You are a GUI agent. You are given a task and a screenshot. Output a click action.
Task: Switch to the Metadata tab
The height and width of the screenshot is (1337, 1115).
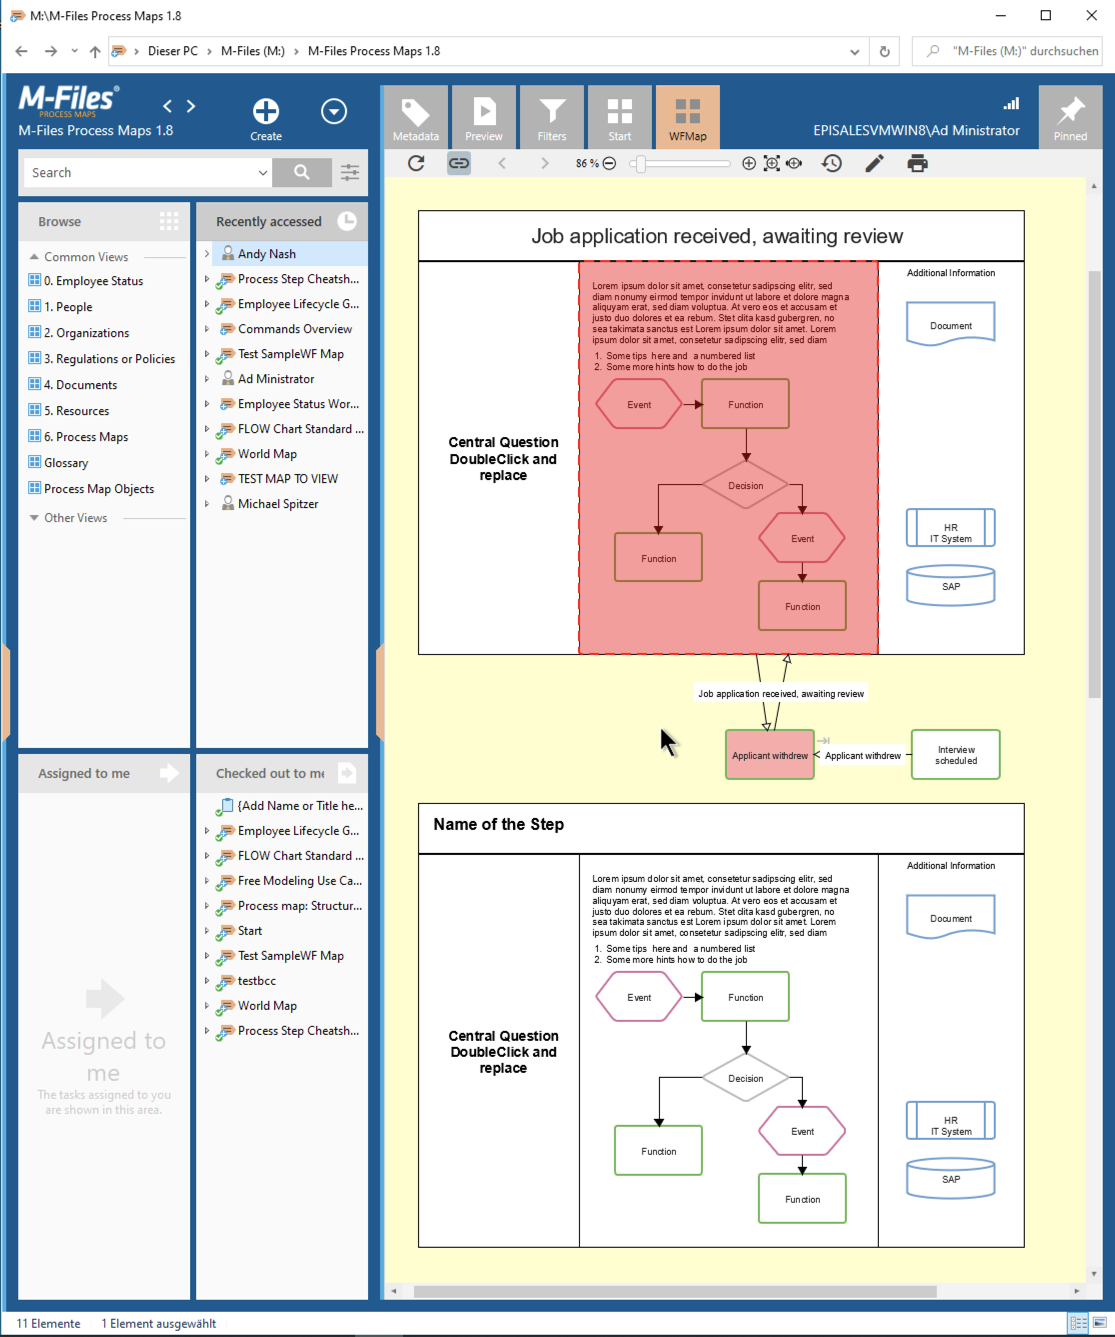(x=416, y=119)
